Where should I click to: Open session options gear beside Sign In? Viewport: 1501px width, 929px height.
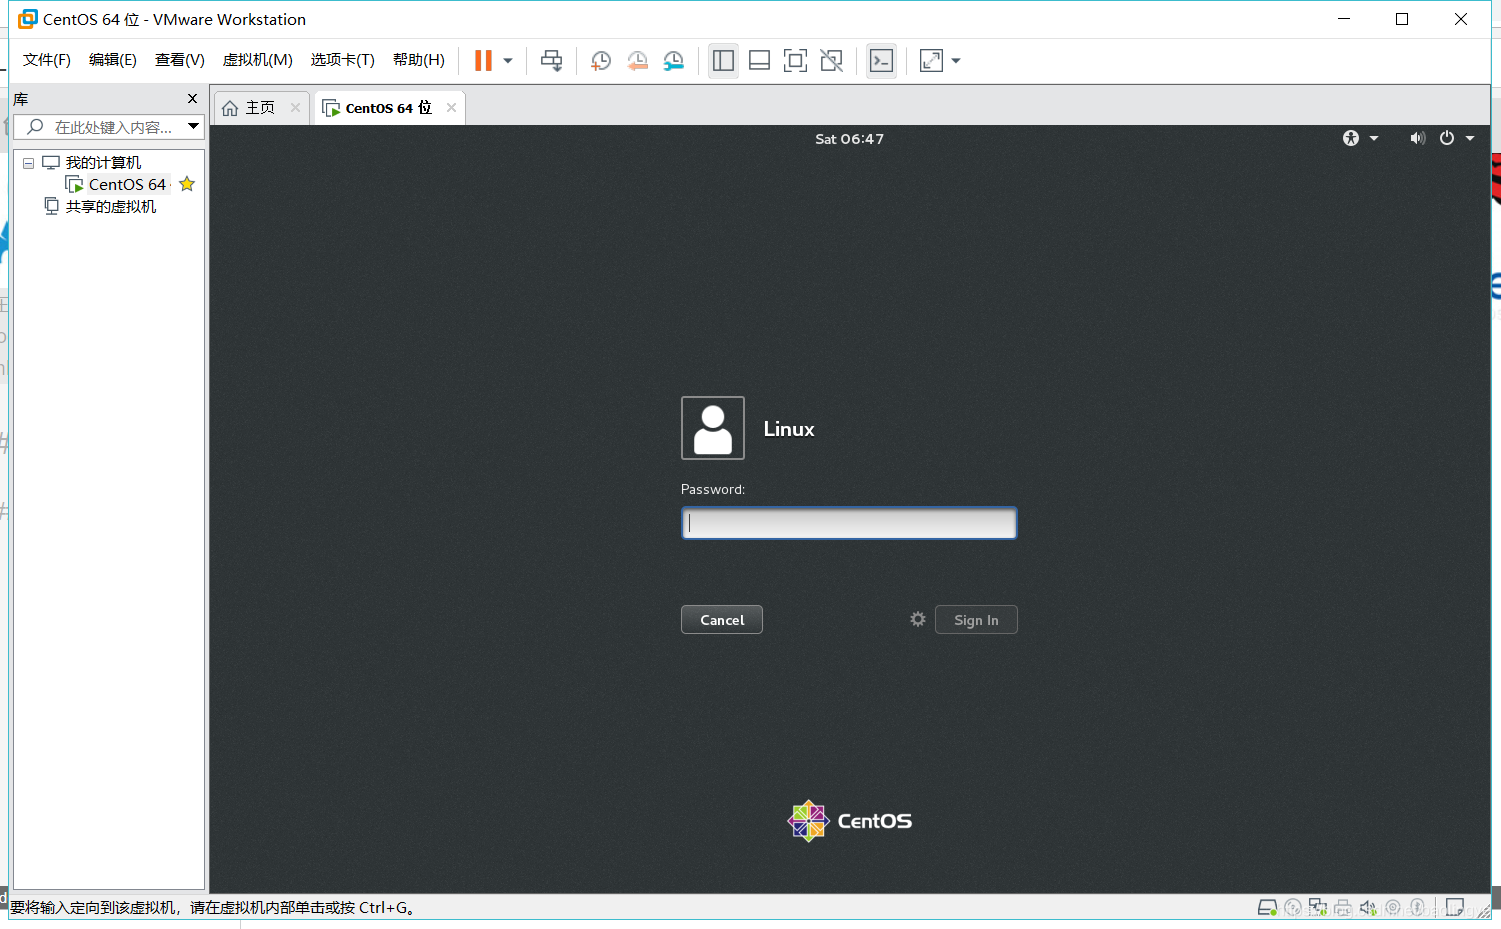(918, 619)
